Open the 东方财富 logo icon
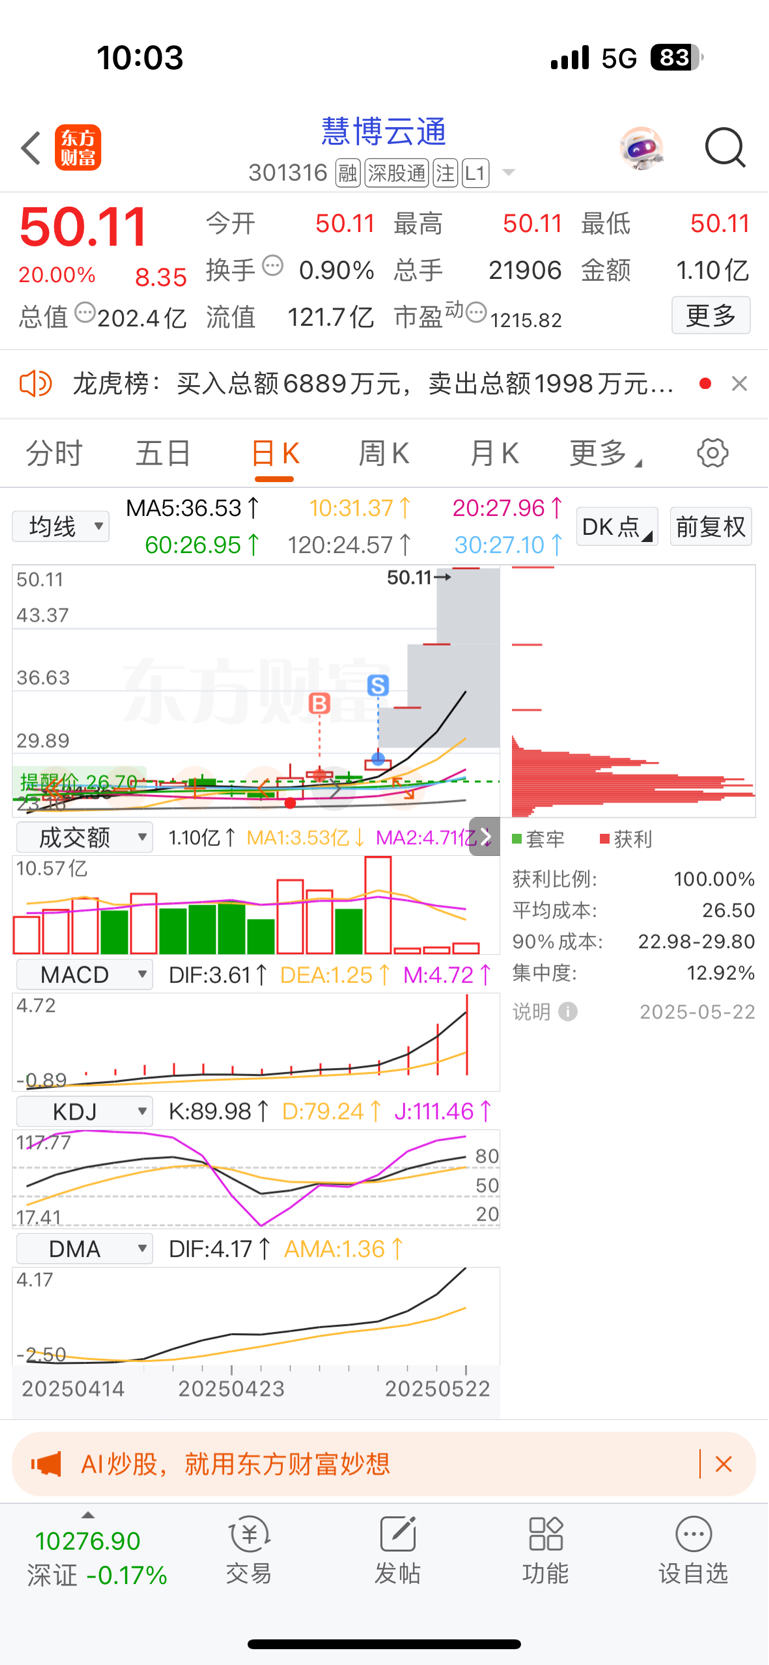769x1665 pixels. 78,148
